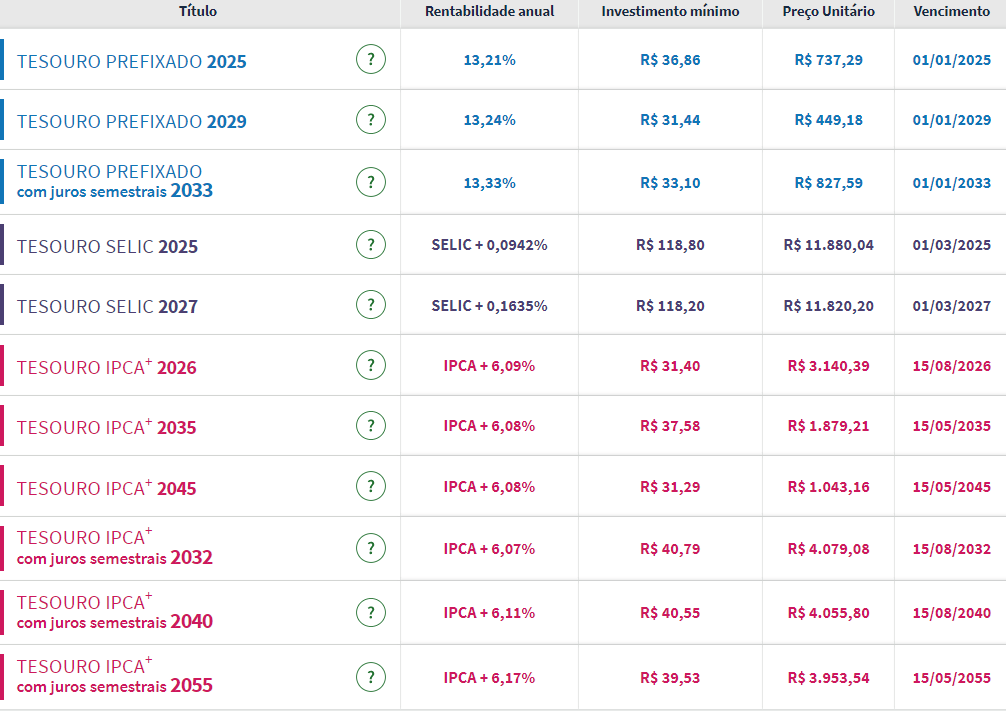This screenshot has width=1006, height=711.
Task: Click help icon for Tesouro IPCA+ 2026
Action: pos(370,366)
